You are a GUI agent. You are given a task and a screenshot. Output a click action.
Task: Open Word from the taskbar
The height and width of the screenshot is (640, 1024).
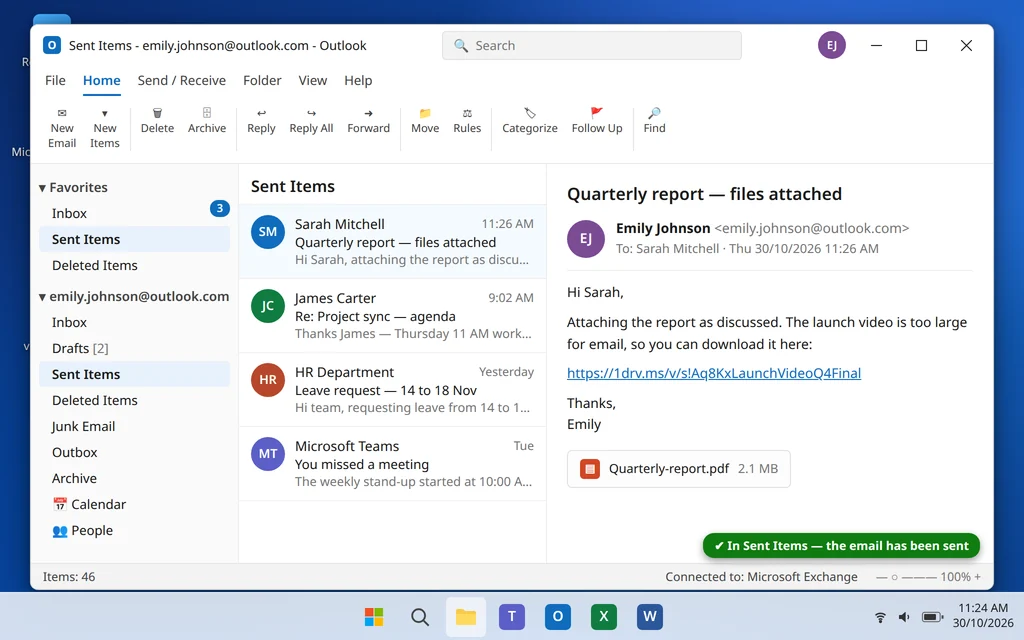(650, 616)
